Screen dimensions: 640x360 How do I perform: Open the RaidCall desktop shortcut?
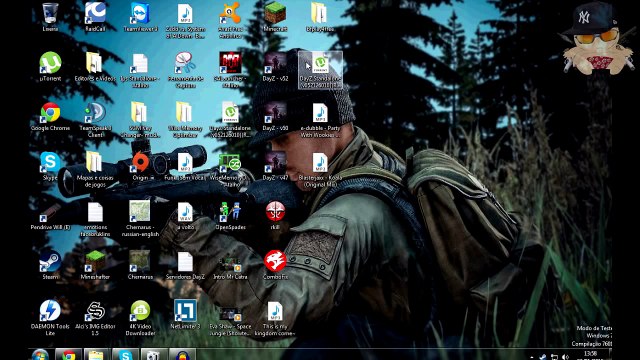(95, 17)
